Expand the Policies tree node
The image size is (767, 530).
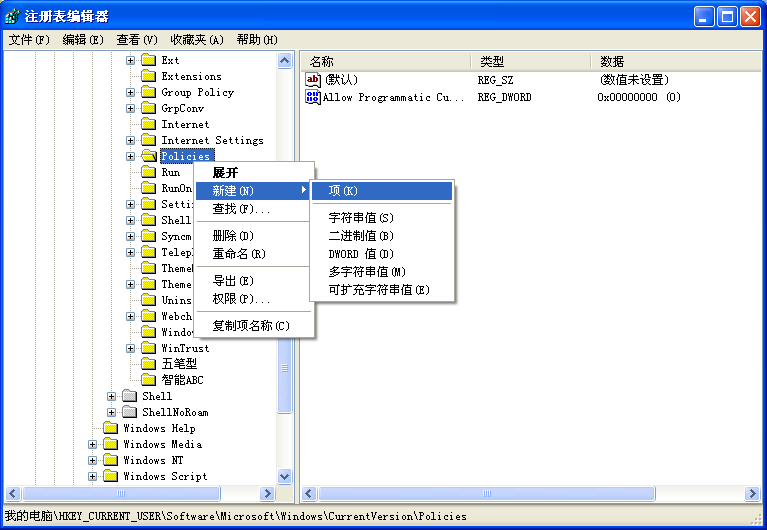130,157
